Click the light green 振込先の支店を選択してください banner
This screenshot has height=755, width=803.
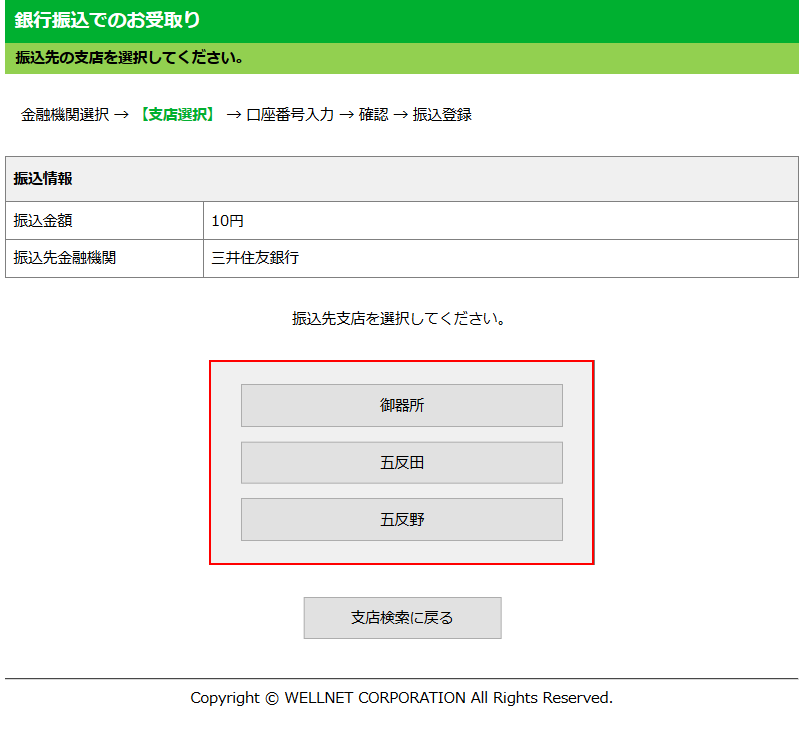coord(130,58)
